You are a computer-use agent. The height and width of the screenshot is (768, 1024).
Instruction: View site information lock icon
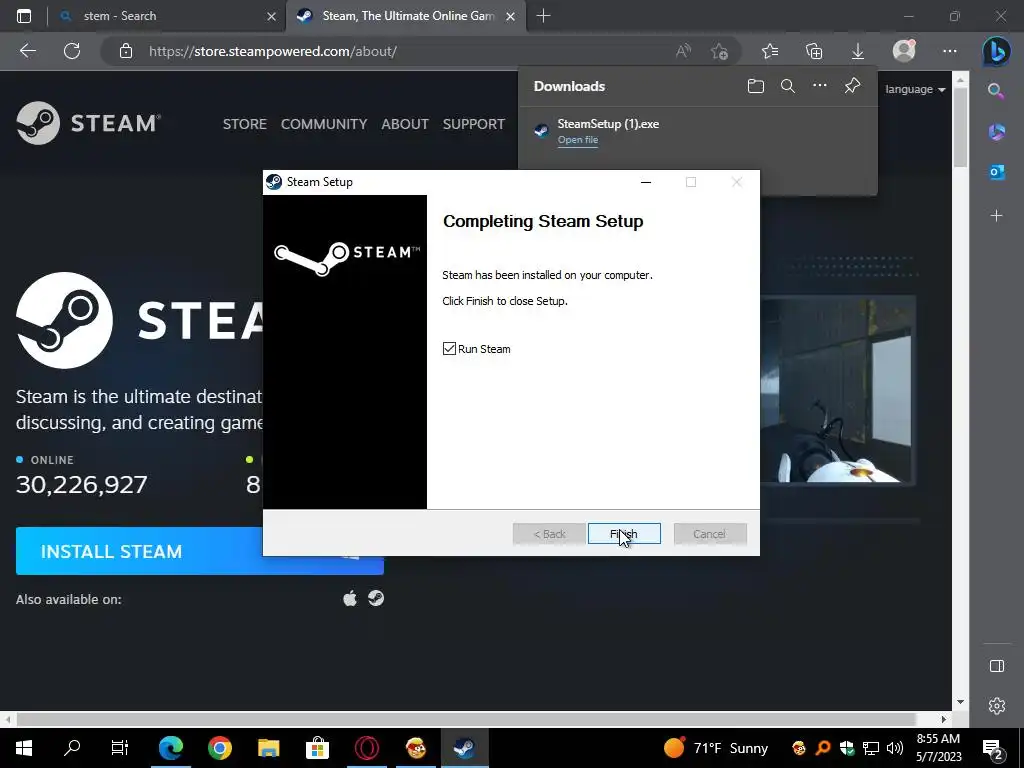(x=126, y=51)
